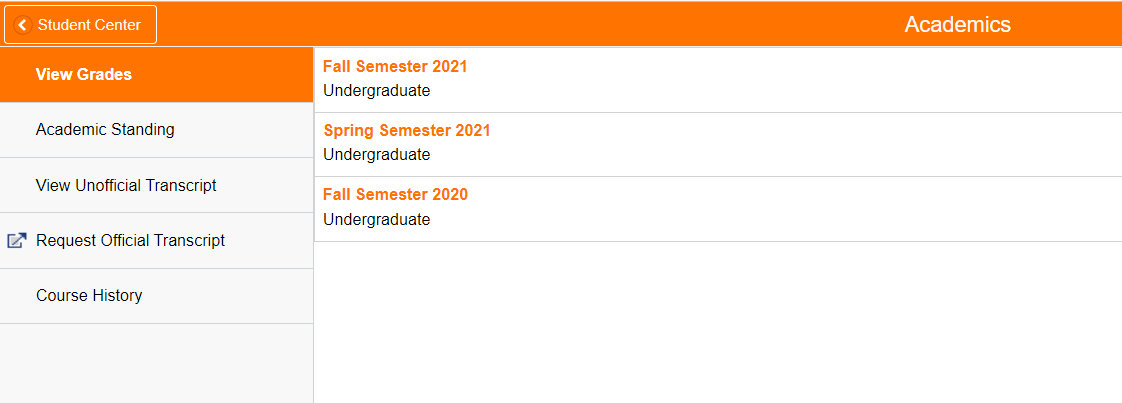This screenshot has width=1122, height=403.
Task: Click Undergraduate label under Fall Semester 2021
Action: [x=377, y=91]
